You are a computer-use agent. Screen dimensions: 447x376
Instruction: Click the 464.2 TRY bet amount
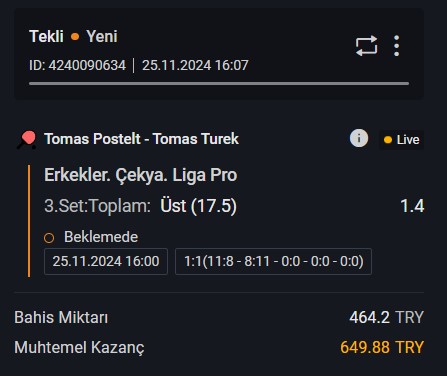[387, 317]
